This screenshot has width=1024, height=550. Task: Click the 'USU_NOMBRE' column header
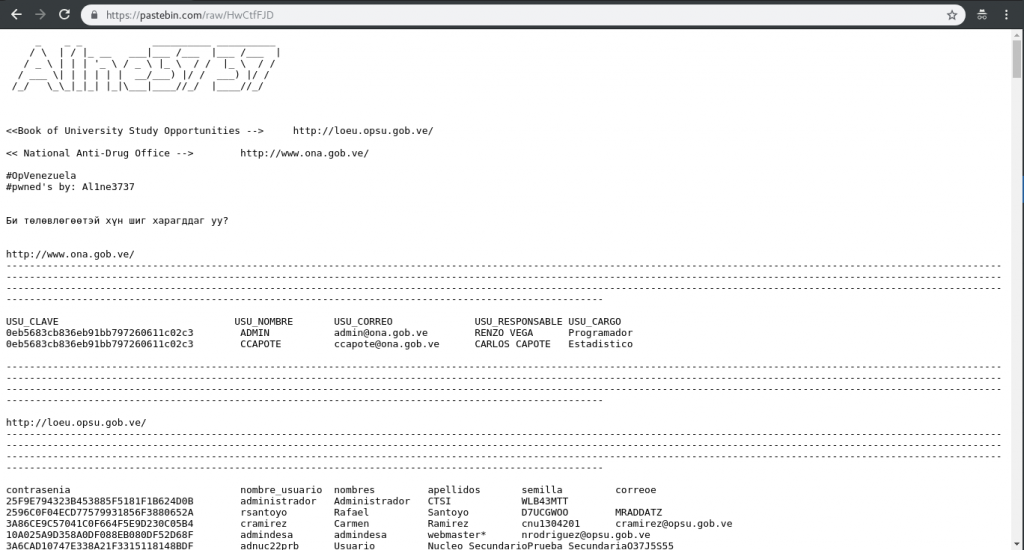pos(264,322)
